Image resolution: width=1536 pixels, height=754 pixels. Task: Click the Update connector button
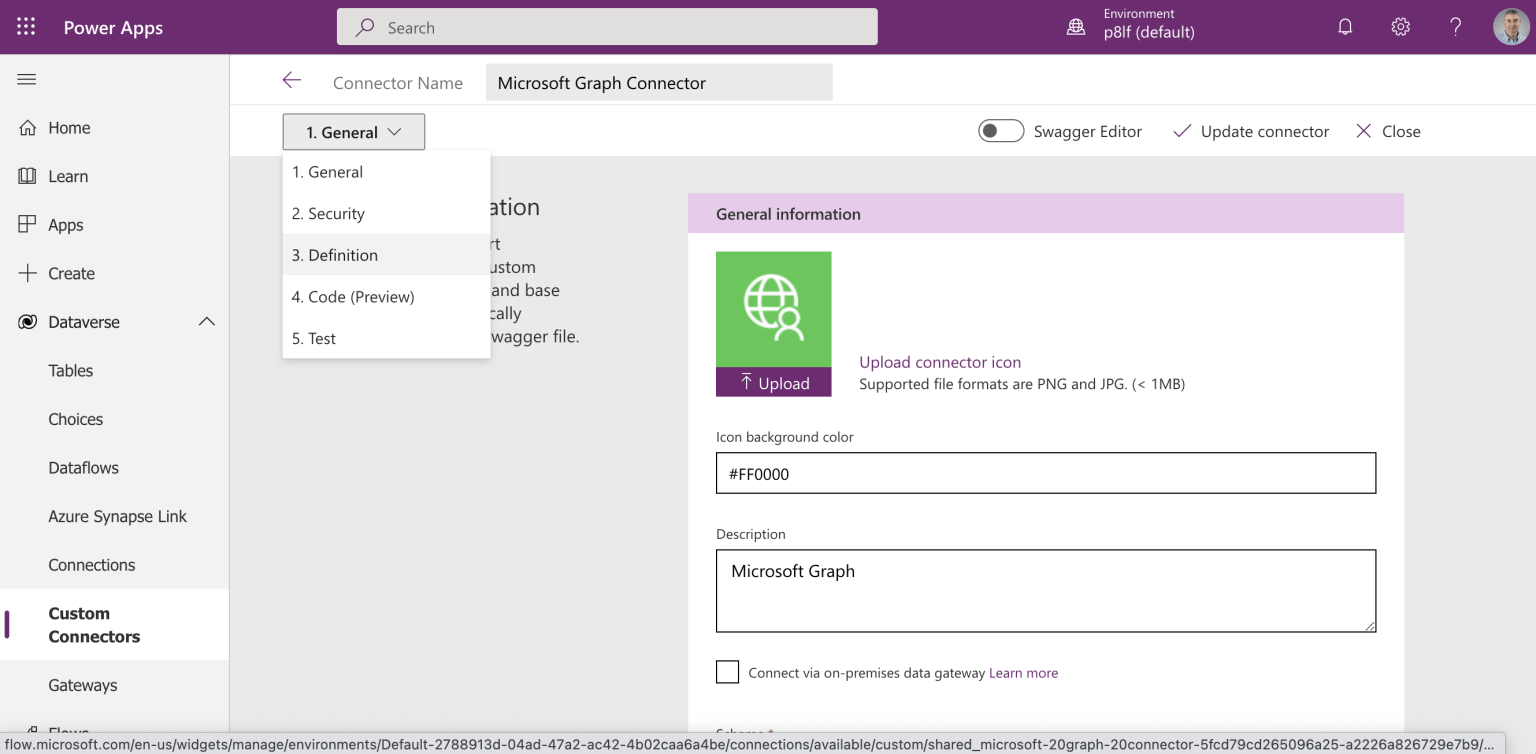(x=1251, y=131)
